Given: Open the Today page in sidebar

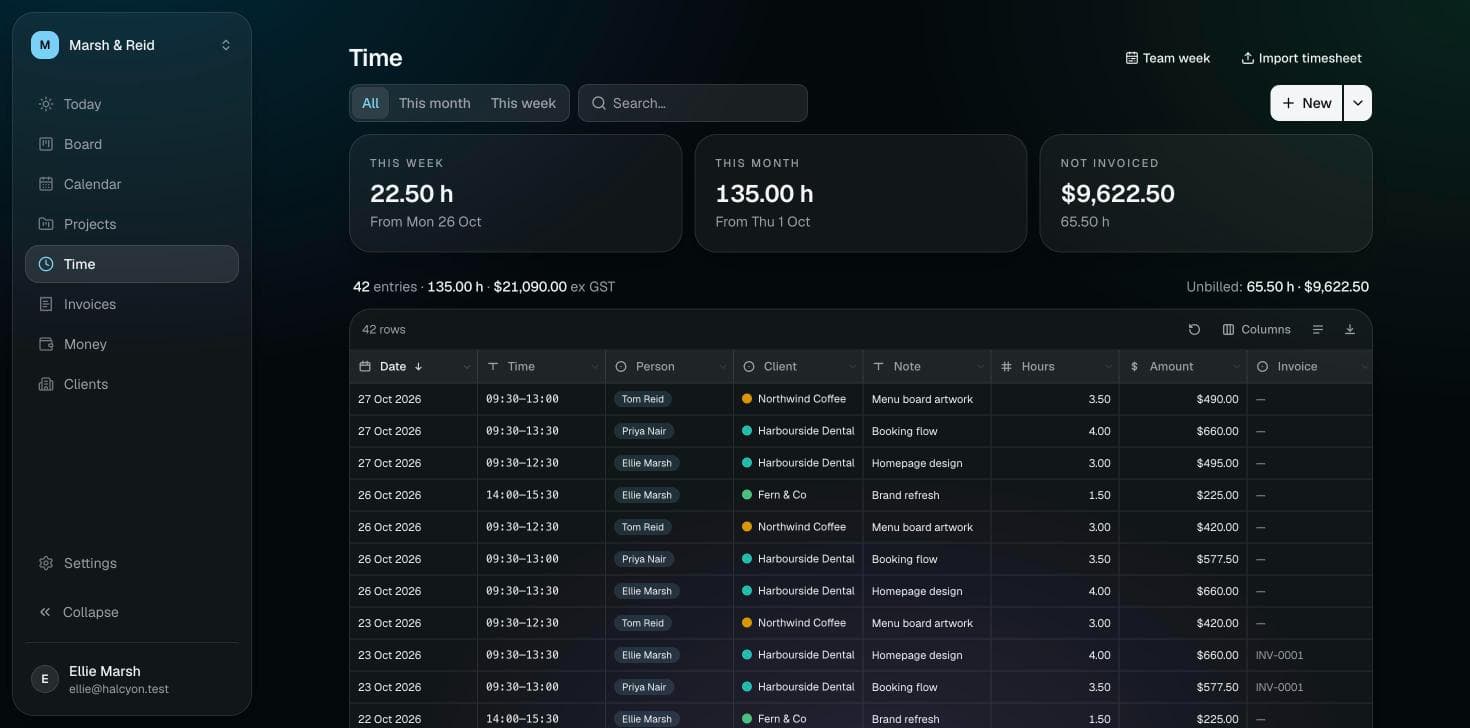Looking at the screenshot, I should point(132,104).
